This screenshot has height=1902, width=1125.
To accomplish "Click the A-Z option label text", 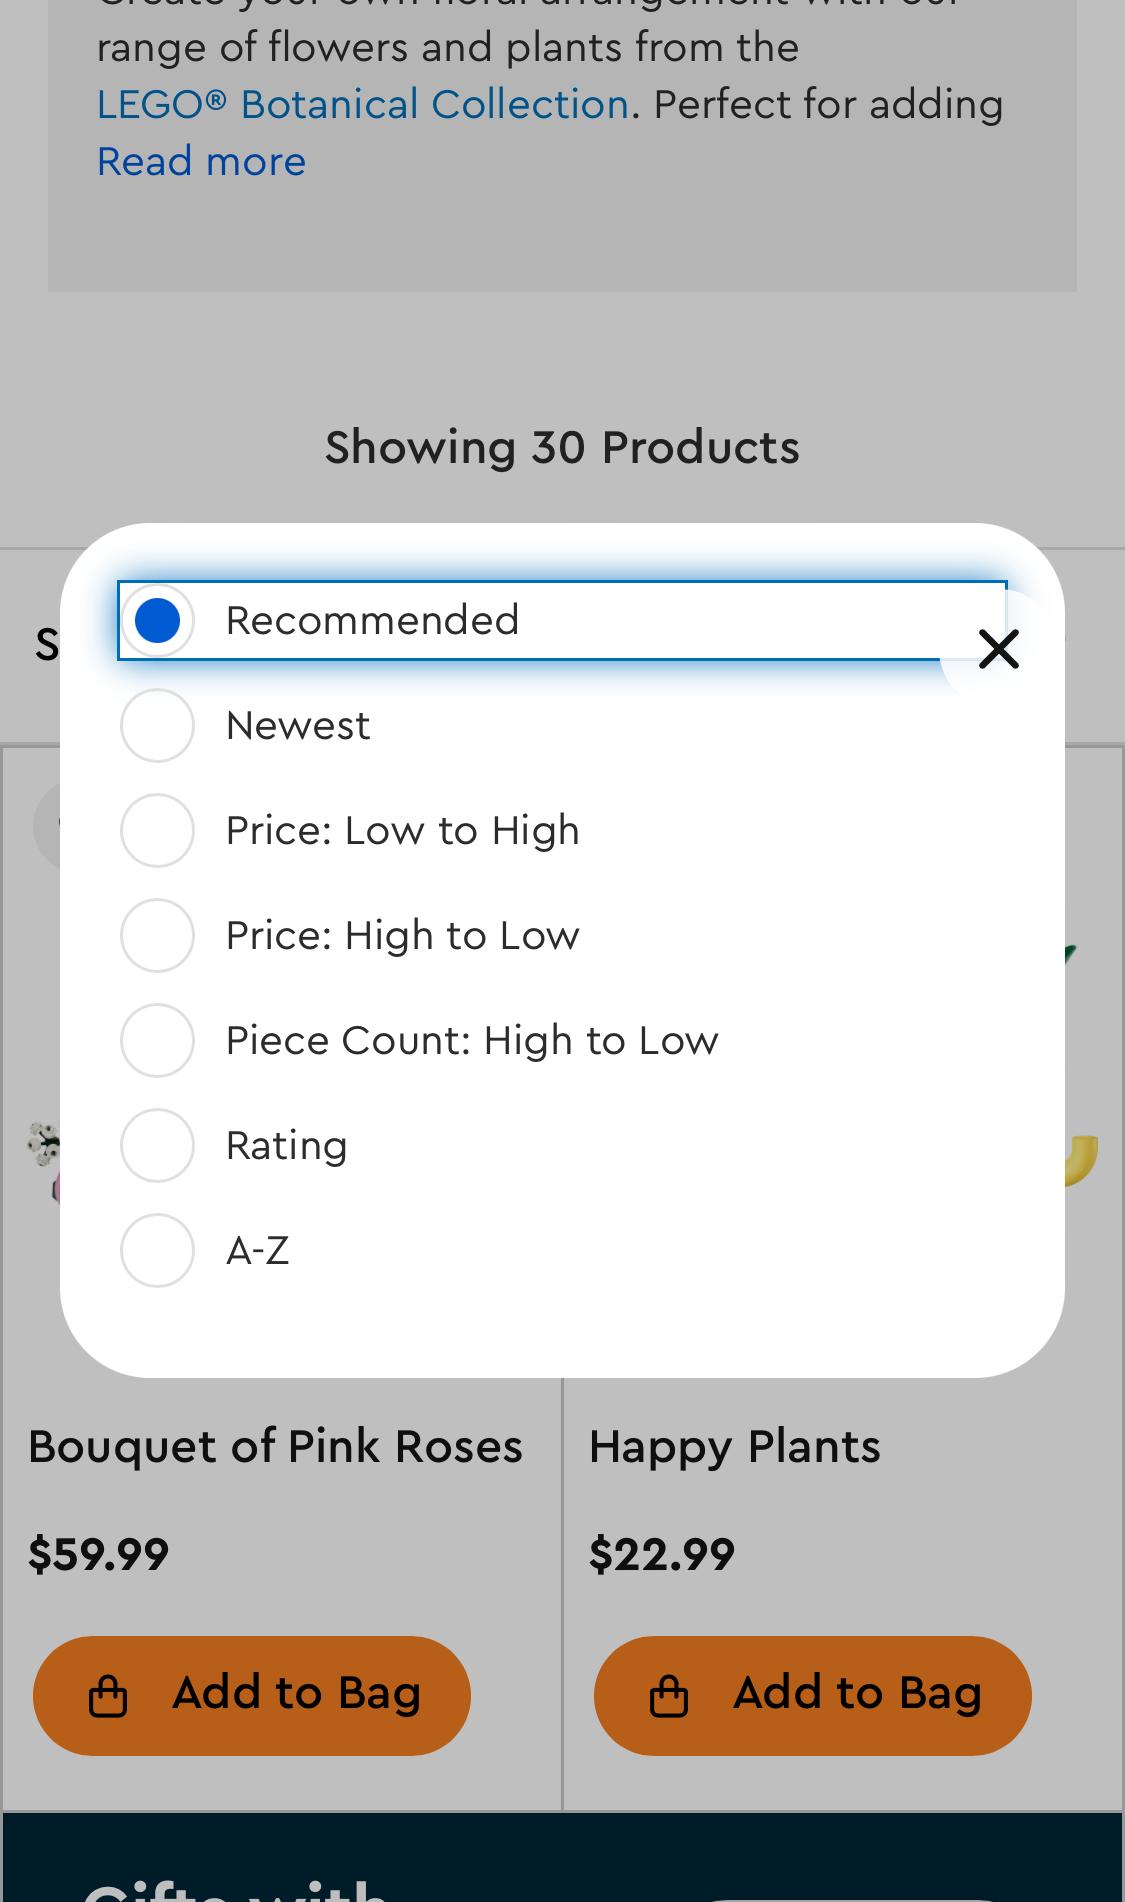I will click(258, 1251).
